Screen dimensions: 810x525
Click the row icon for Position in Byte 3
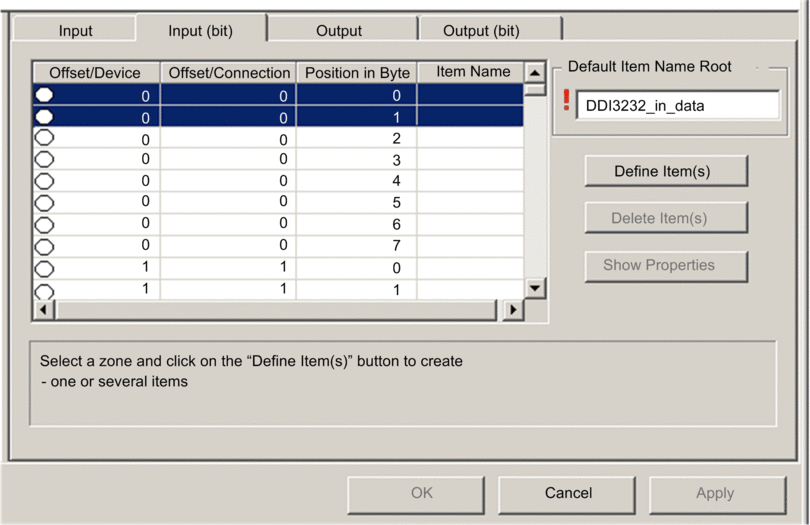[44, 160]
